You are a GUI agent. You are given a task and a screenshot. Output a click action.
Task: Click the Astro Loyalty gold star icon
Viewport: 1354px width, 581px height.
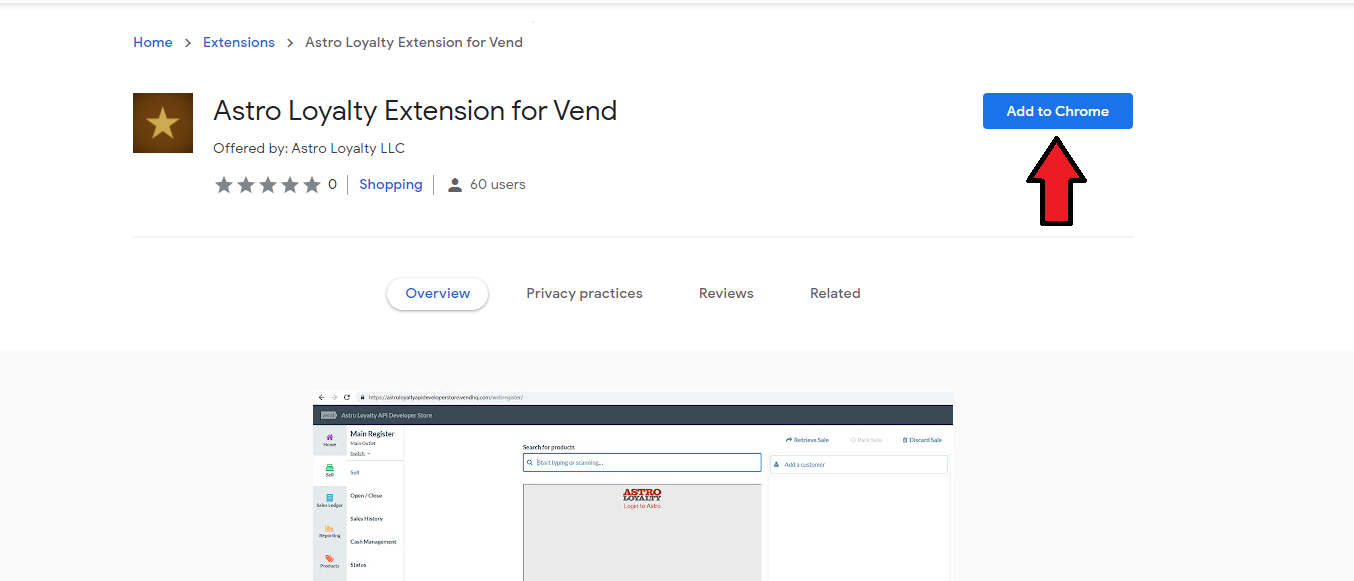pyautogui.click(x=162, y=123)
